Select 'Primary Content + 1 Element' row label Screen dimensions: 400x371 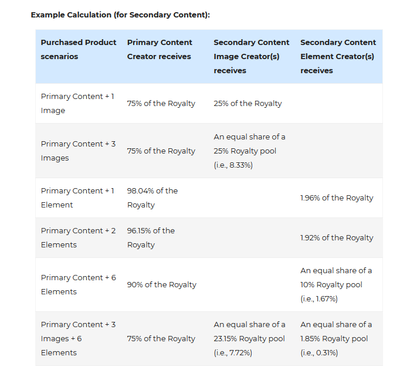[77, 198]
